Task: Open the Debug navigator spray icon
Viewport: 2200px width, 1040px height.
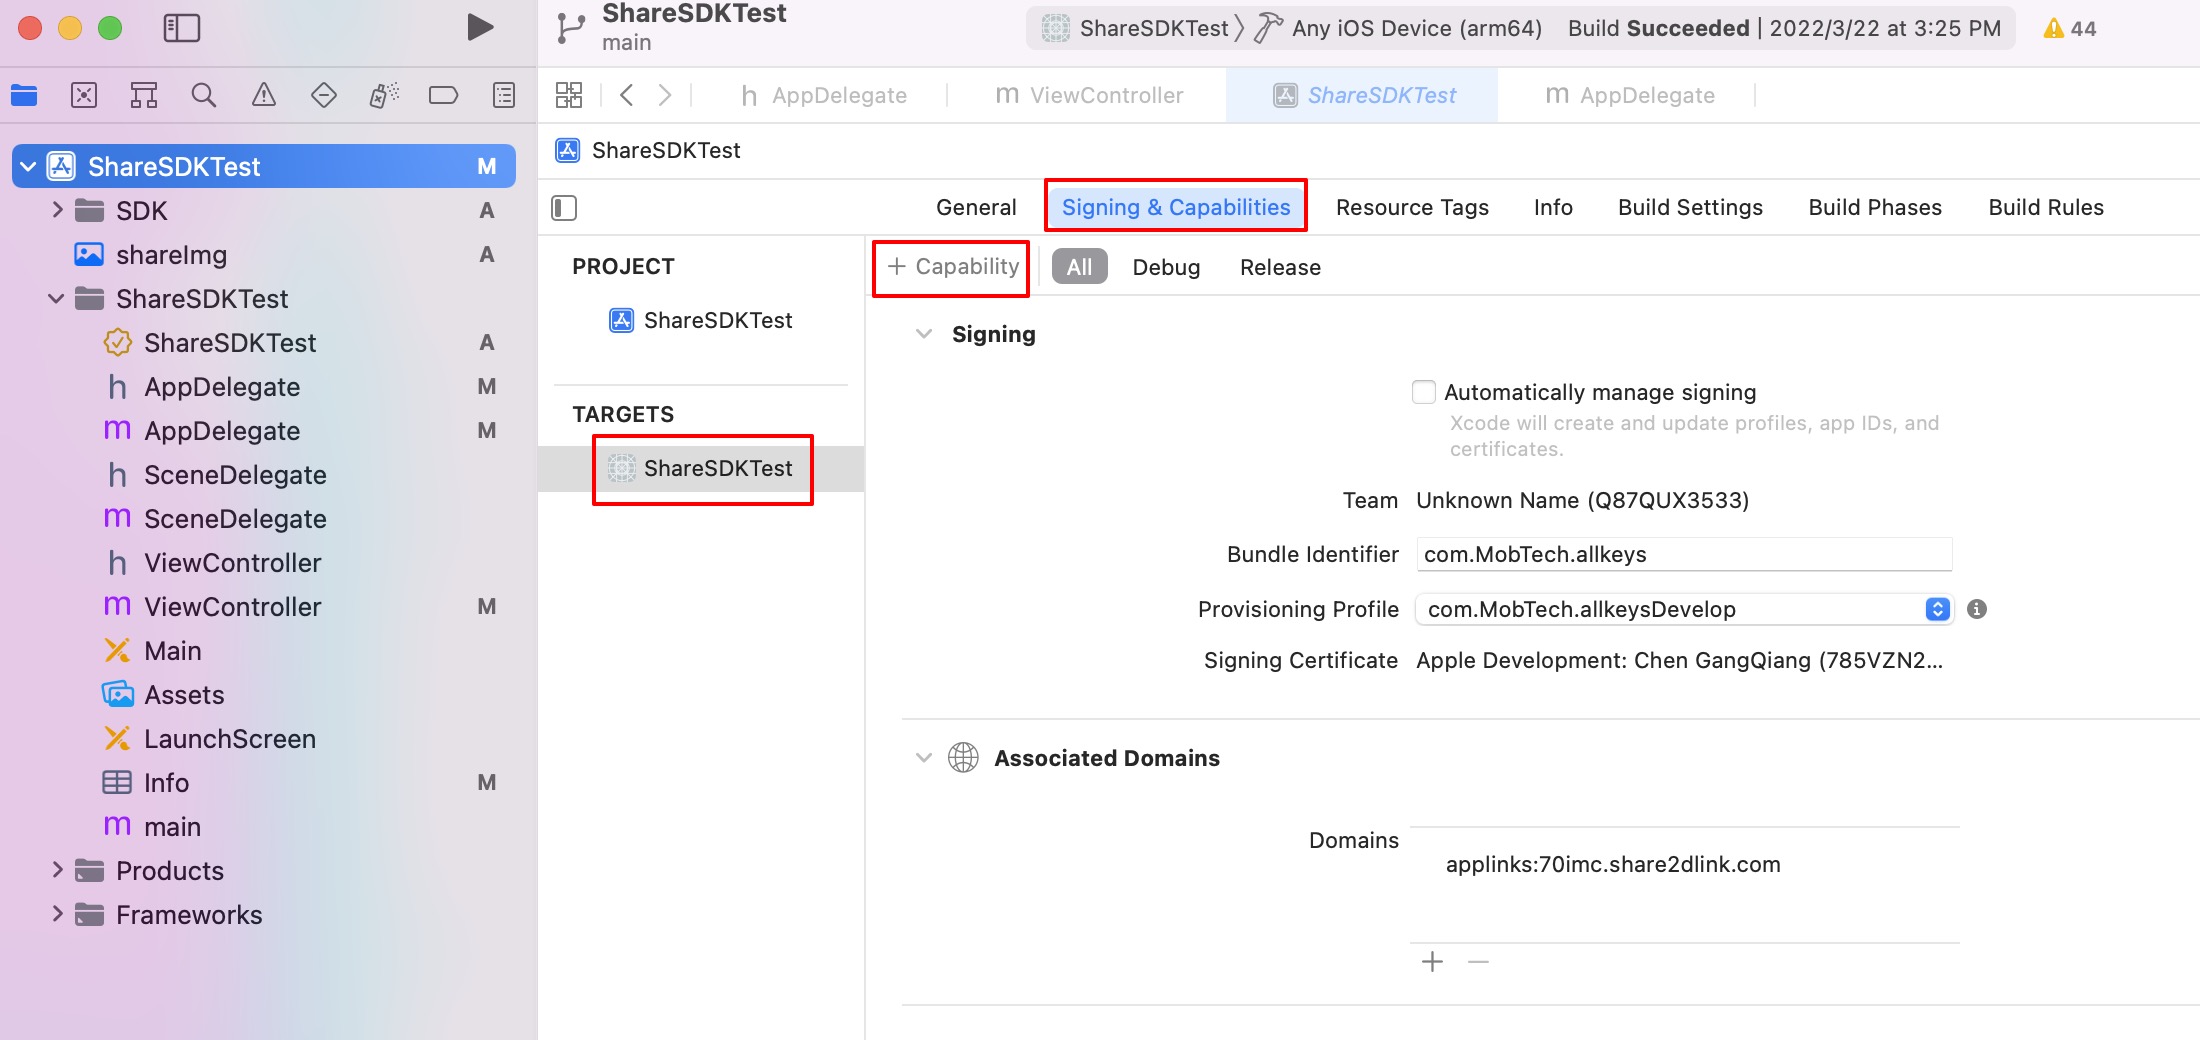Action: tap(384, 95)
